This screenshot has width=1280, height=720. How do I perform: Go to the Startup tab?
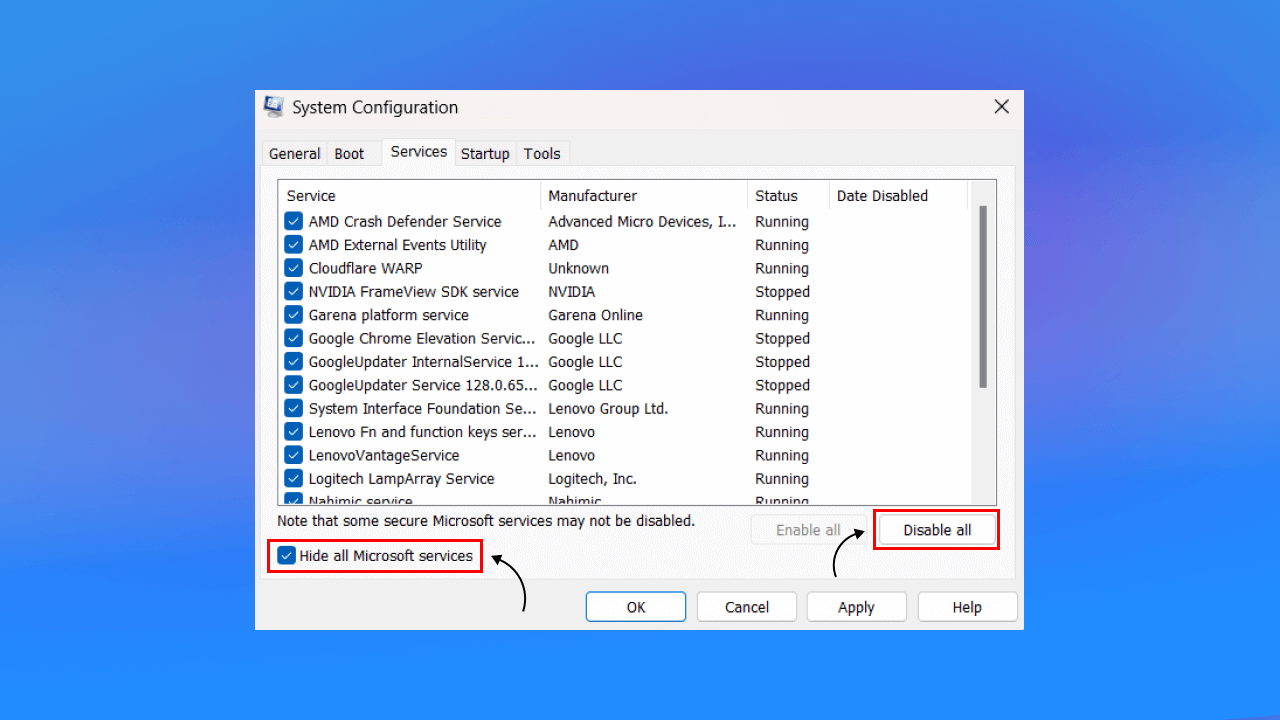coord(485,154)
